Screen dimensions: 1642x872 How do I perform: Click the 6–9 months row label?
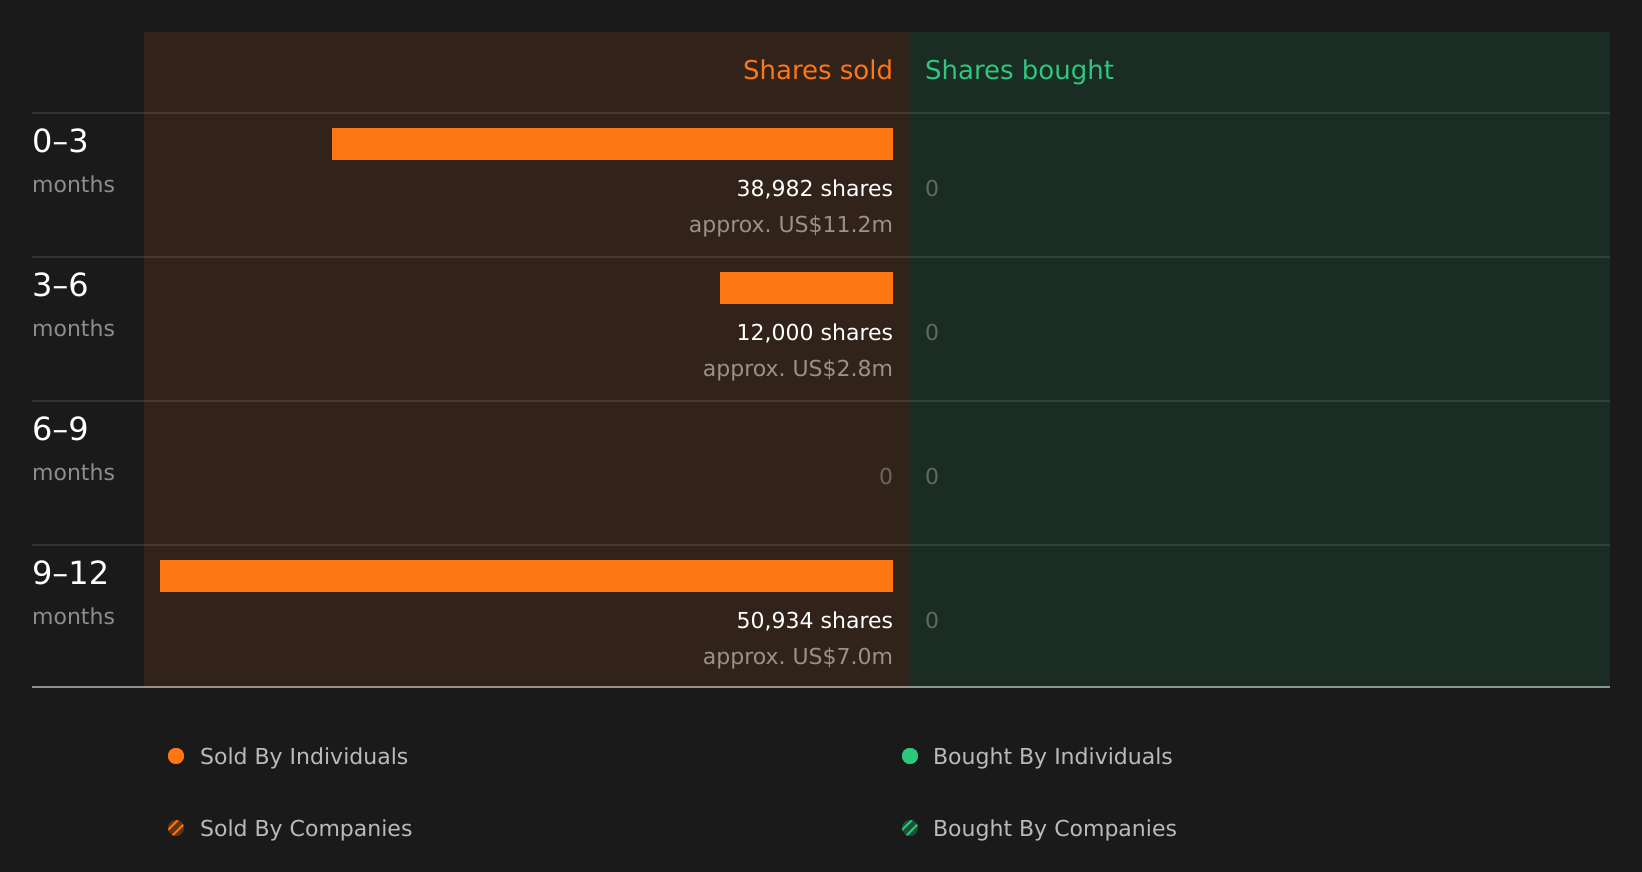[74, 449]
